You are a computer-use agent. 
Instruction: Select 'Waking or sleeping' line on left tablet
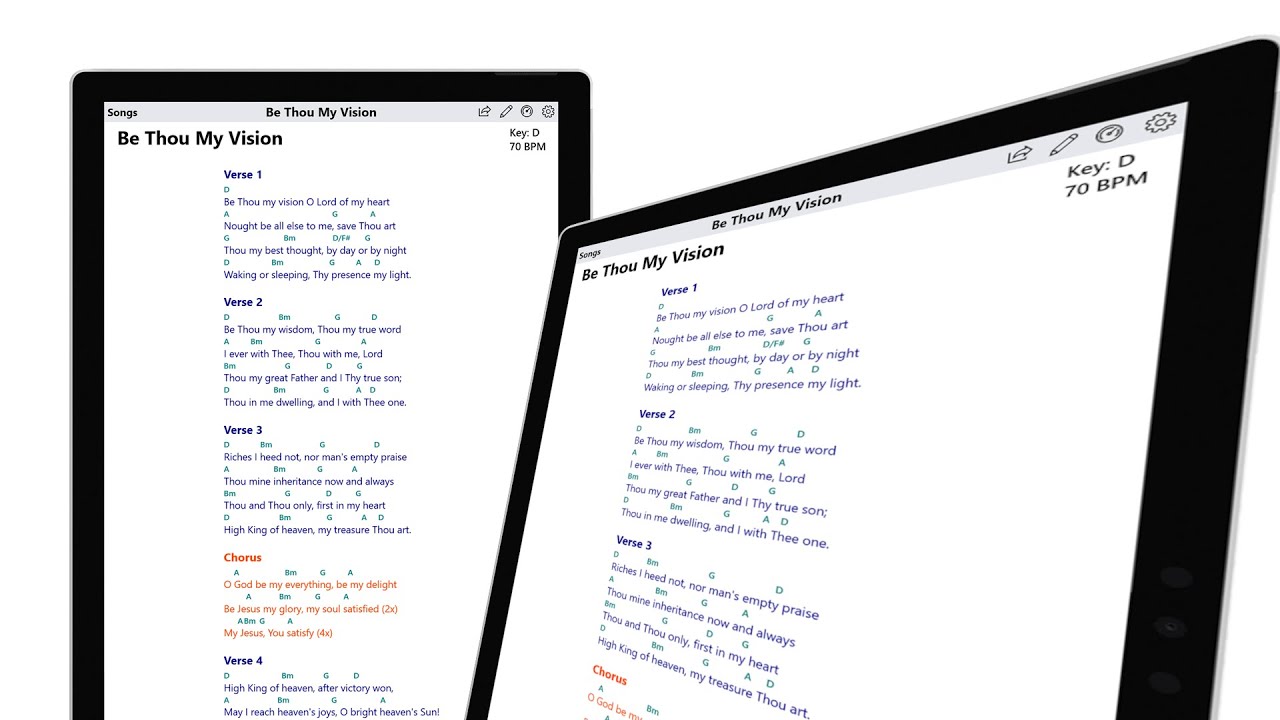pyautogui.click(x=317, y=275)
